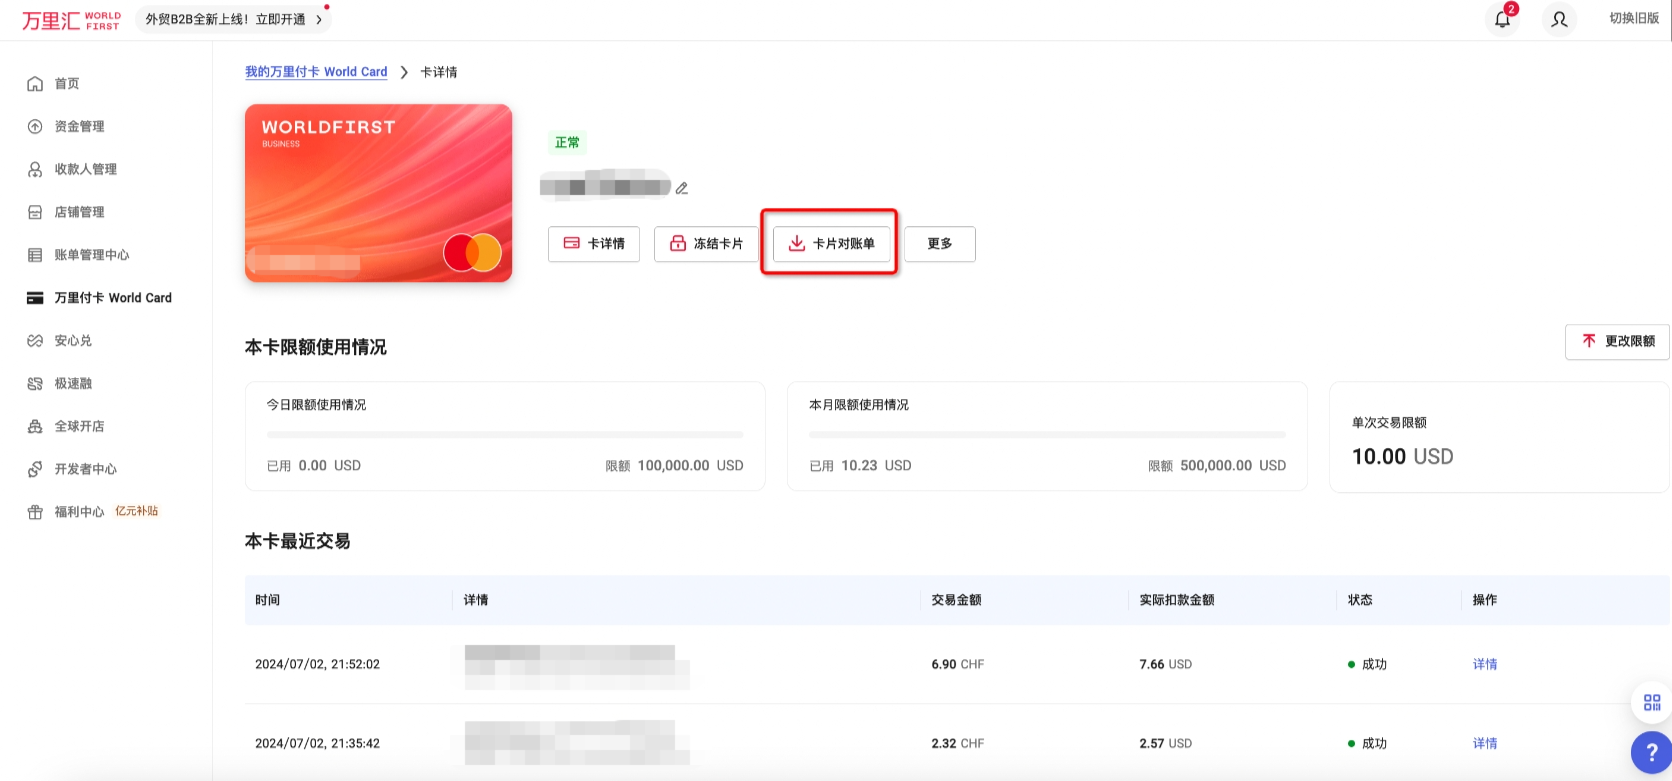
Task: Click the red WorldFirst card image
Action: click(379, 193)
